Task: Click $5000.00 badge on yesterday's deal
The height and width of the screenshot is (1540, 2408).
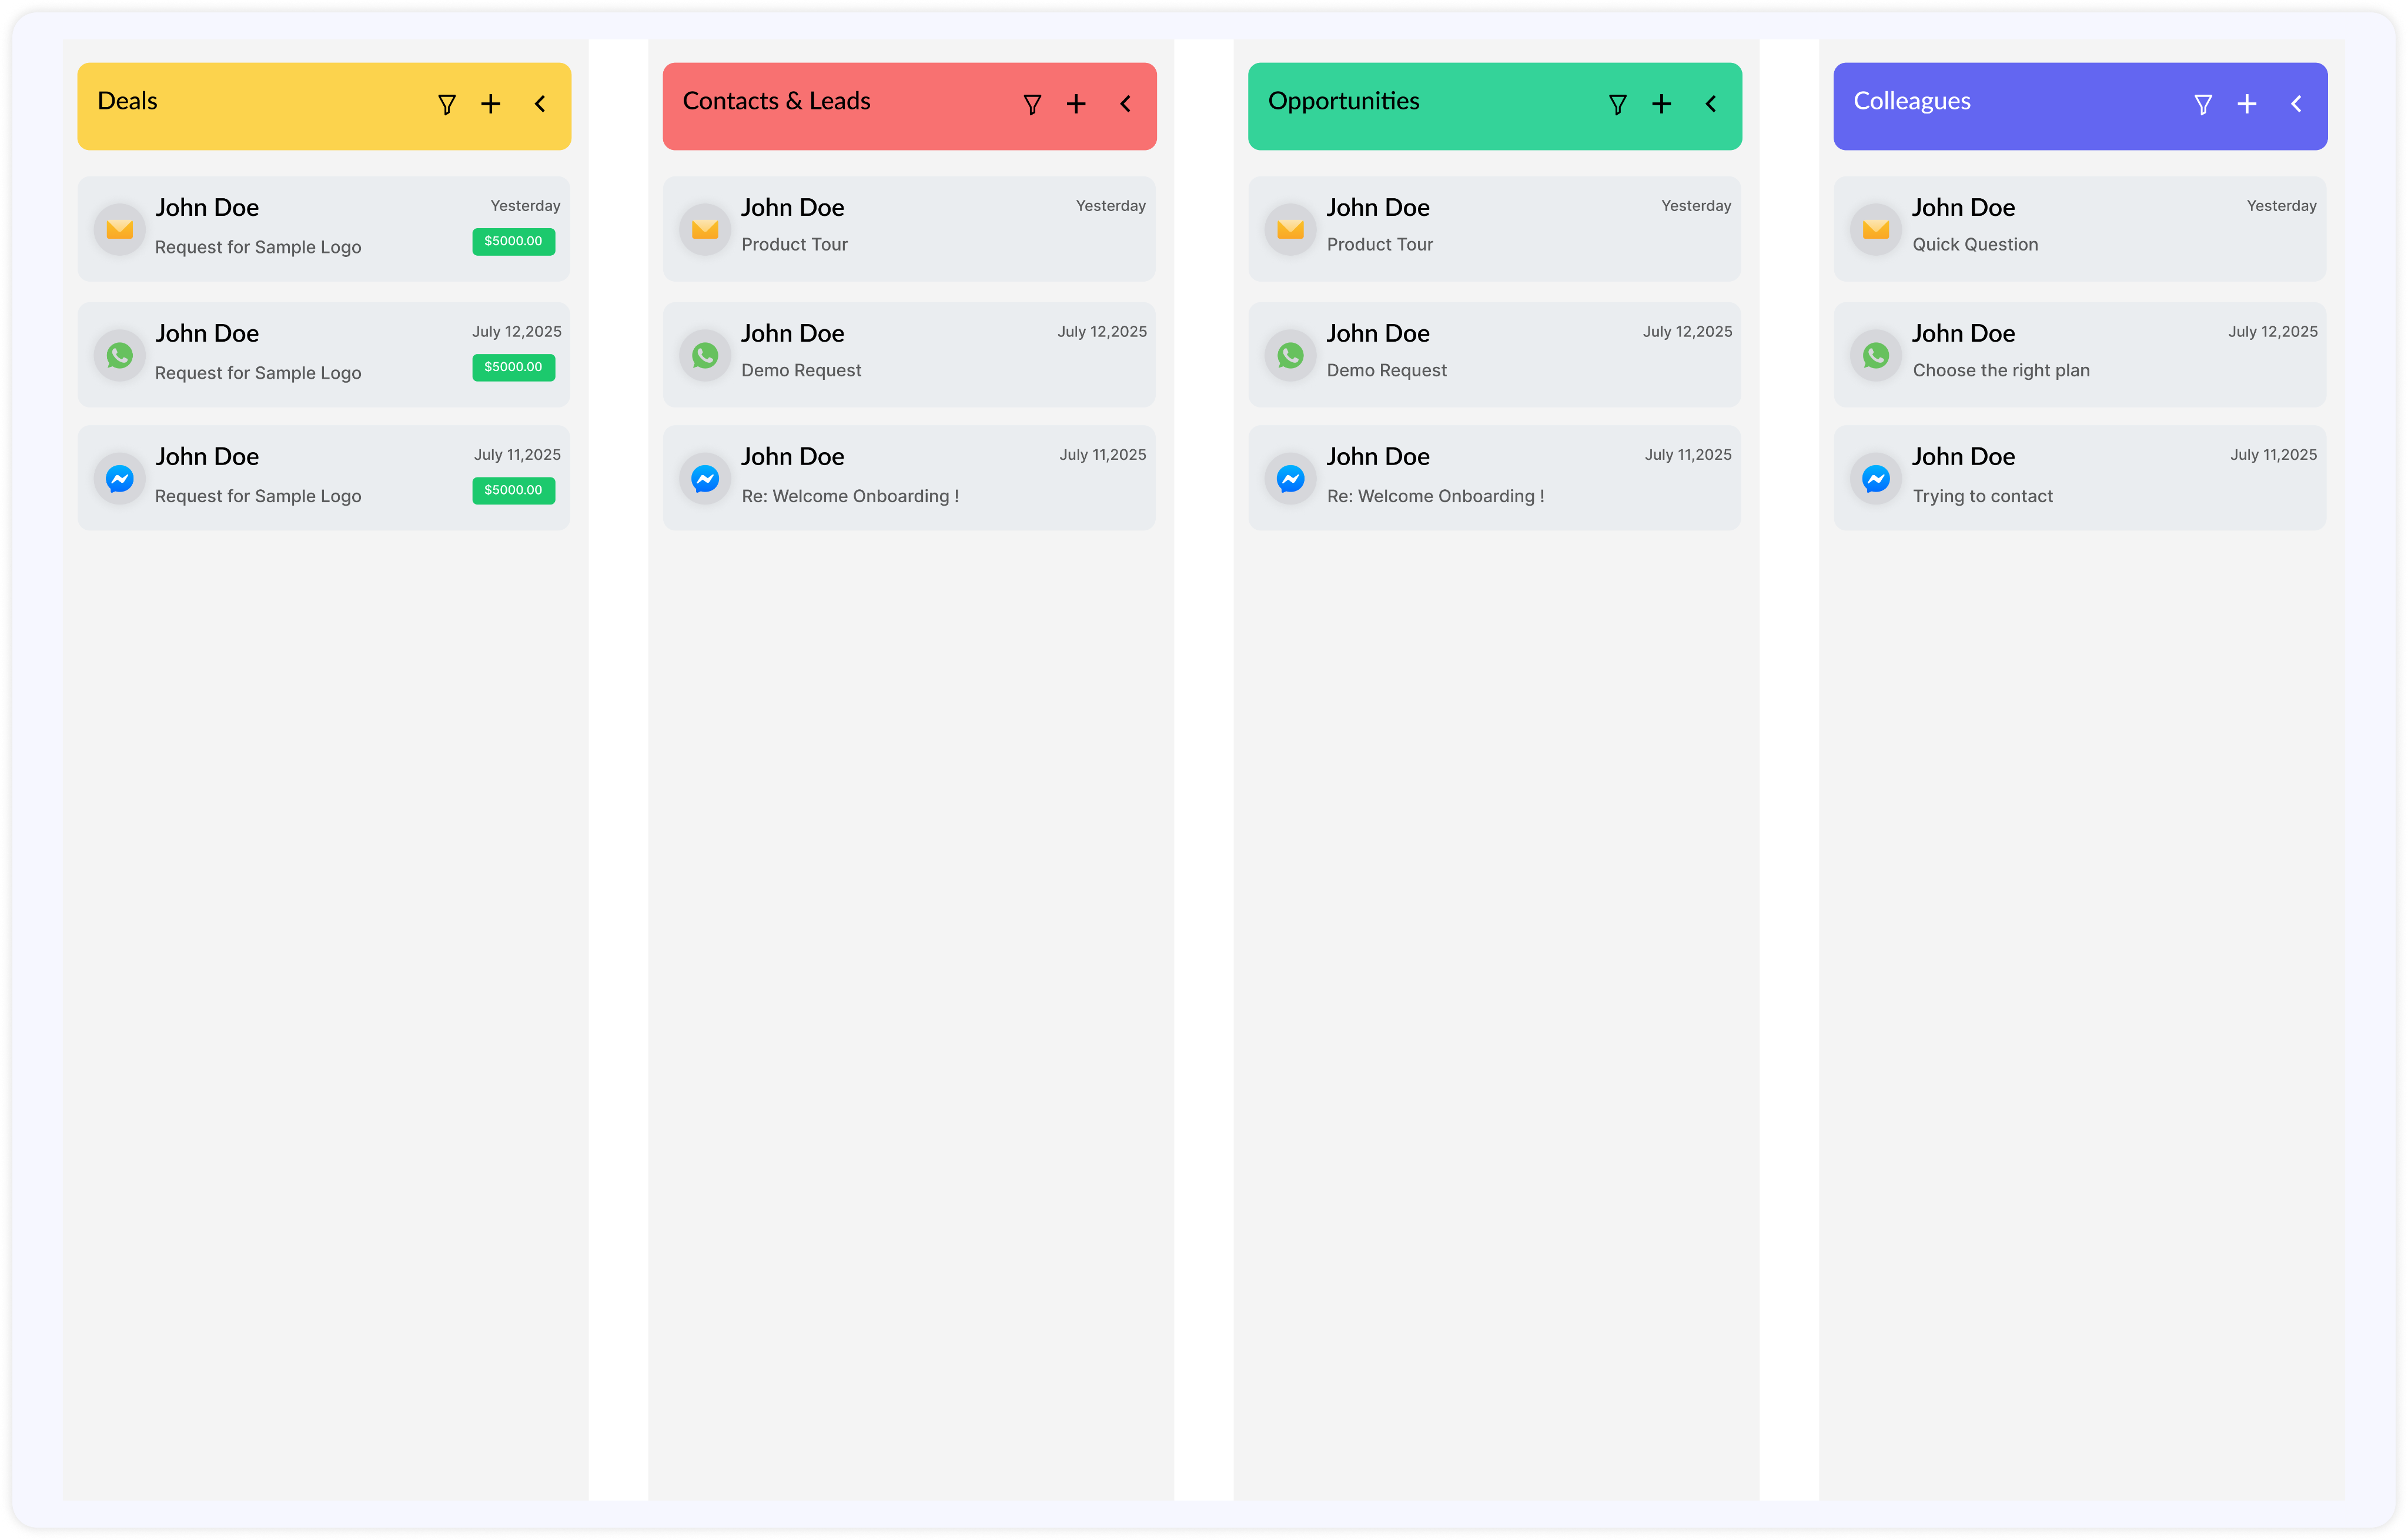Action: click(x=513, y=241)
